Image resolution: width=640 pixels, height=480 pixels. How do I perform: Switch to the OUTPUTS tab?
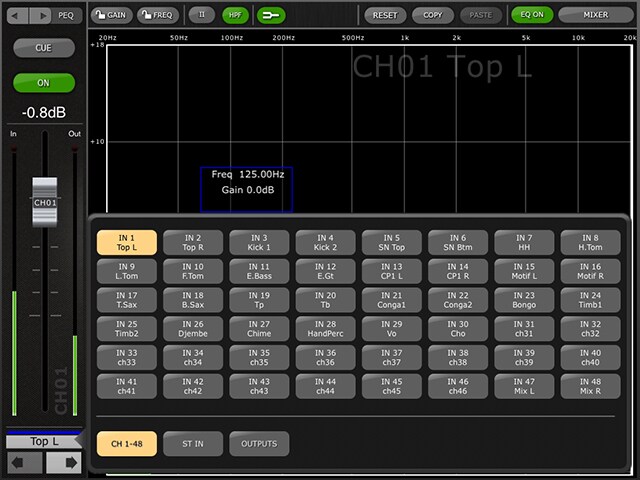259,443
